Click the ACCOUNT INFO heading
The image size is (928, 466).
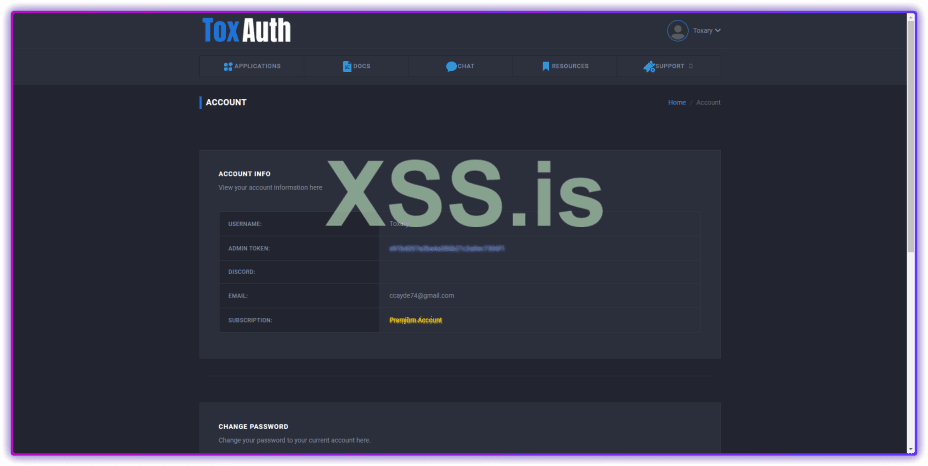[244, 174]
